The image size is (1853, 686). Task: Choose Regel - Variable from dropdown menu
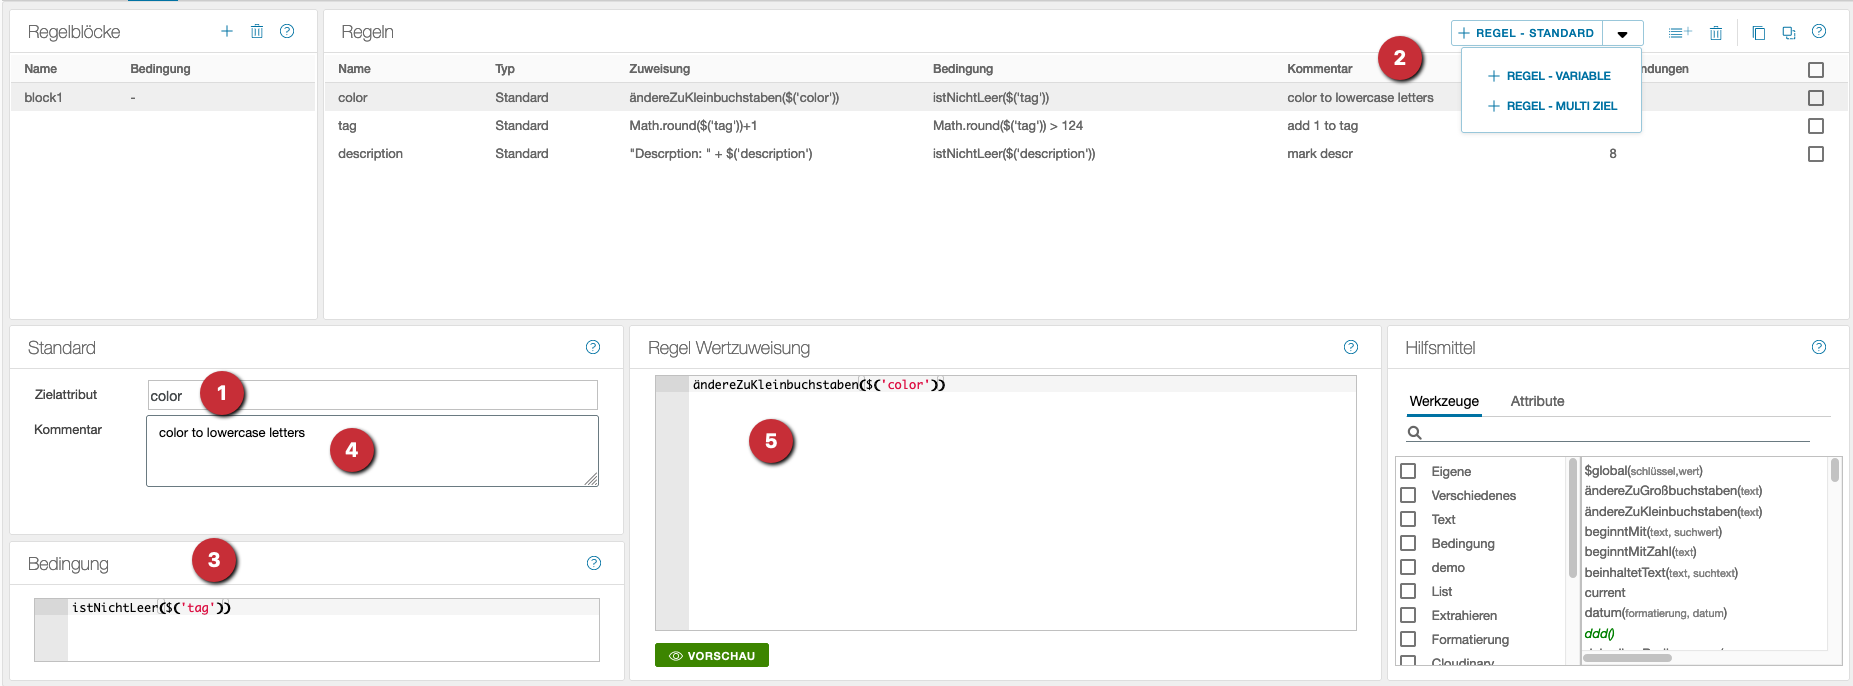[x=1558, y=76]
